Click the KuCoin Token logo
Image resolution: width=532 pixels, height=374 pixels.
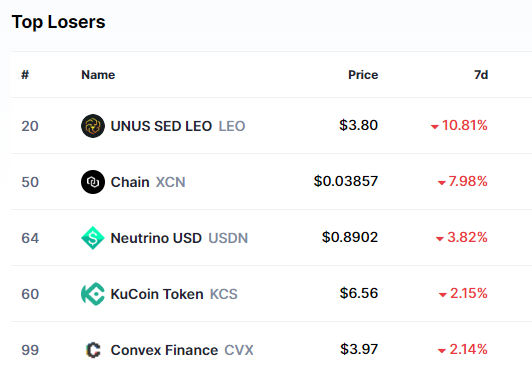coord(93,294)
